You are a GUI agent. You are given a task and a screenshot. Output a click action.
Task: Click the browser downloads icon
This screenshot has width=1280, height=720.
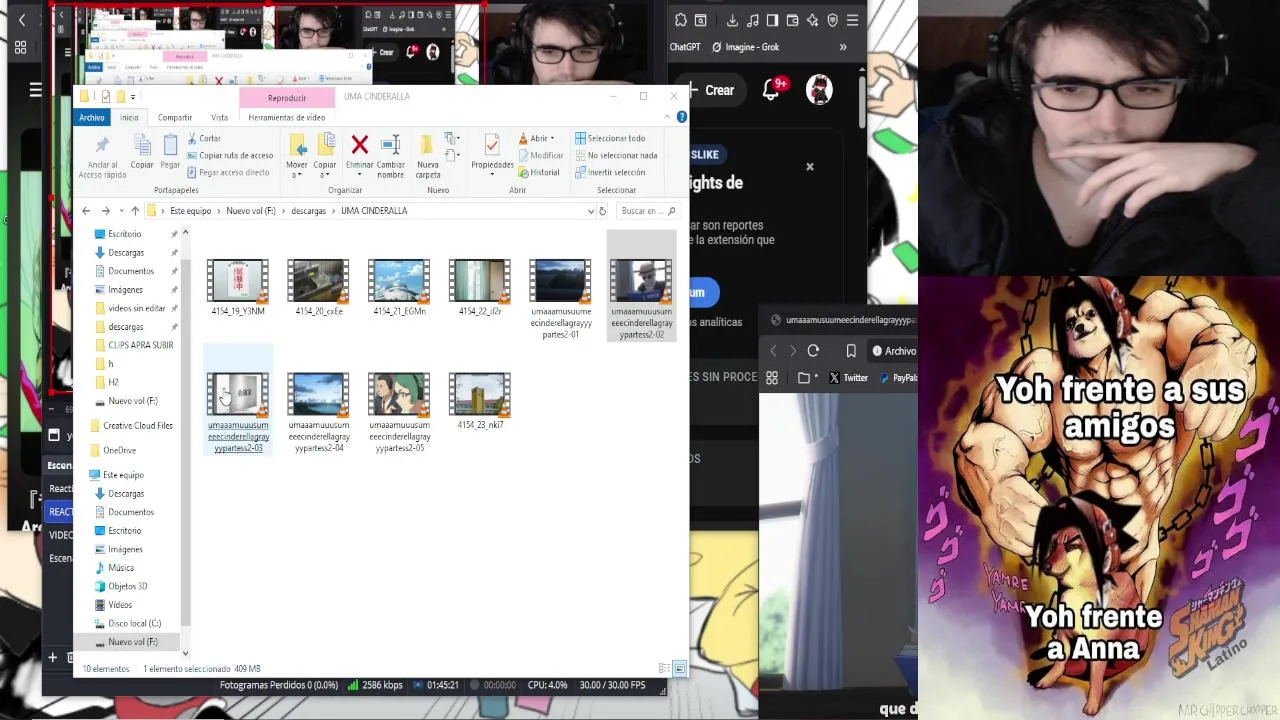pos(732,20)
